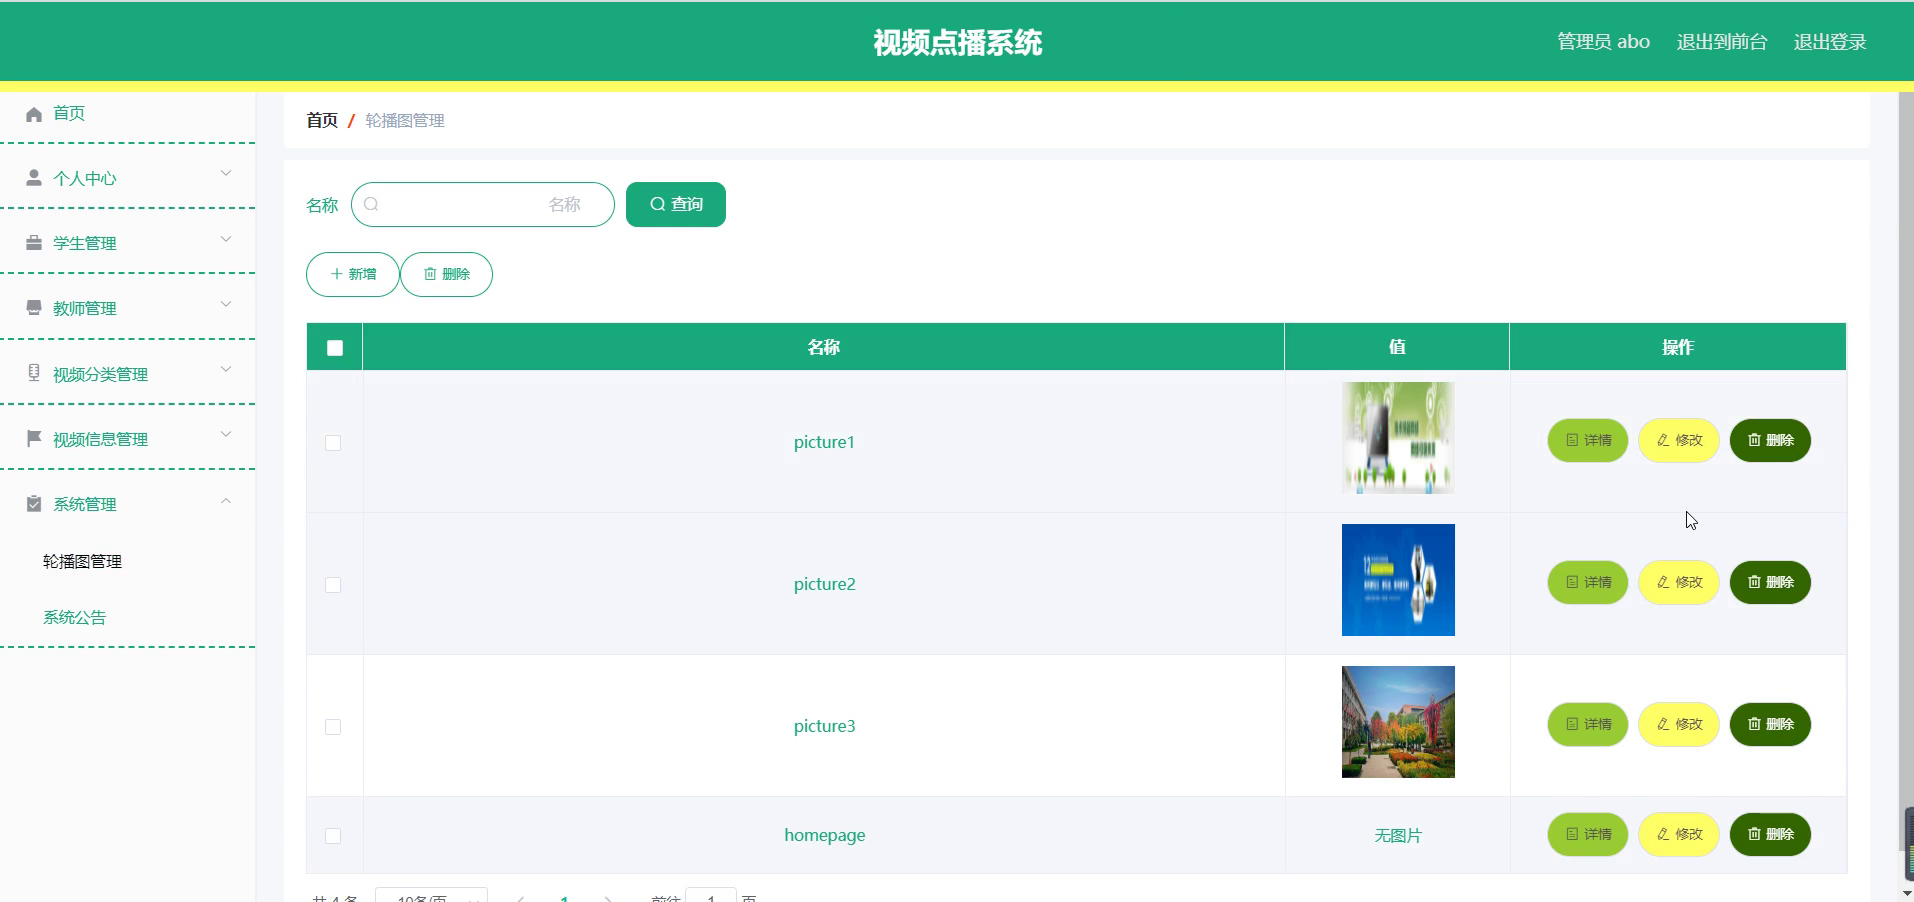Check the picture2 row checkbox
1914x902 pixels.
click(333, 585)
